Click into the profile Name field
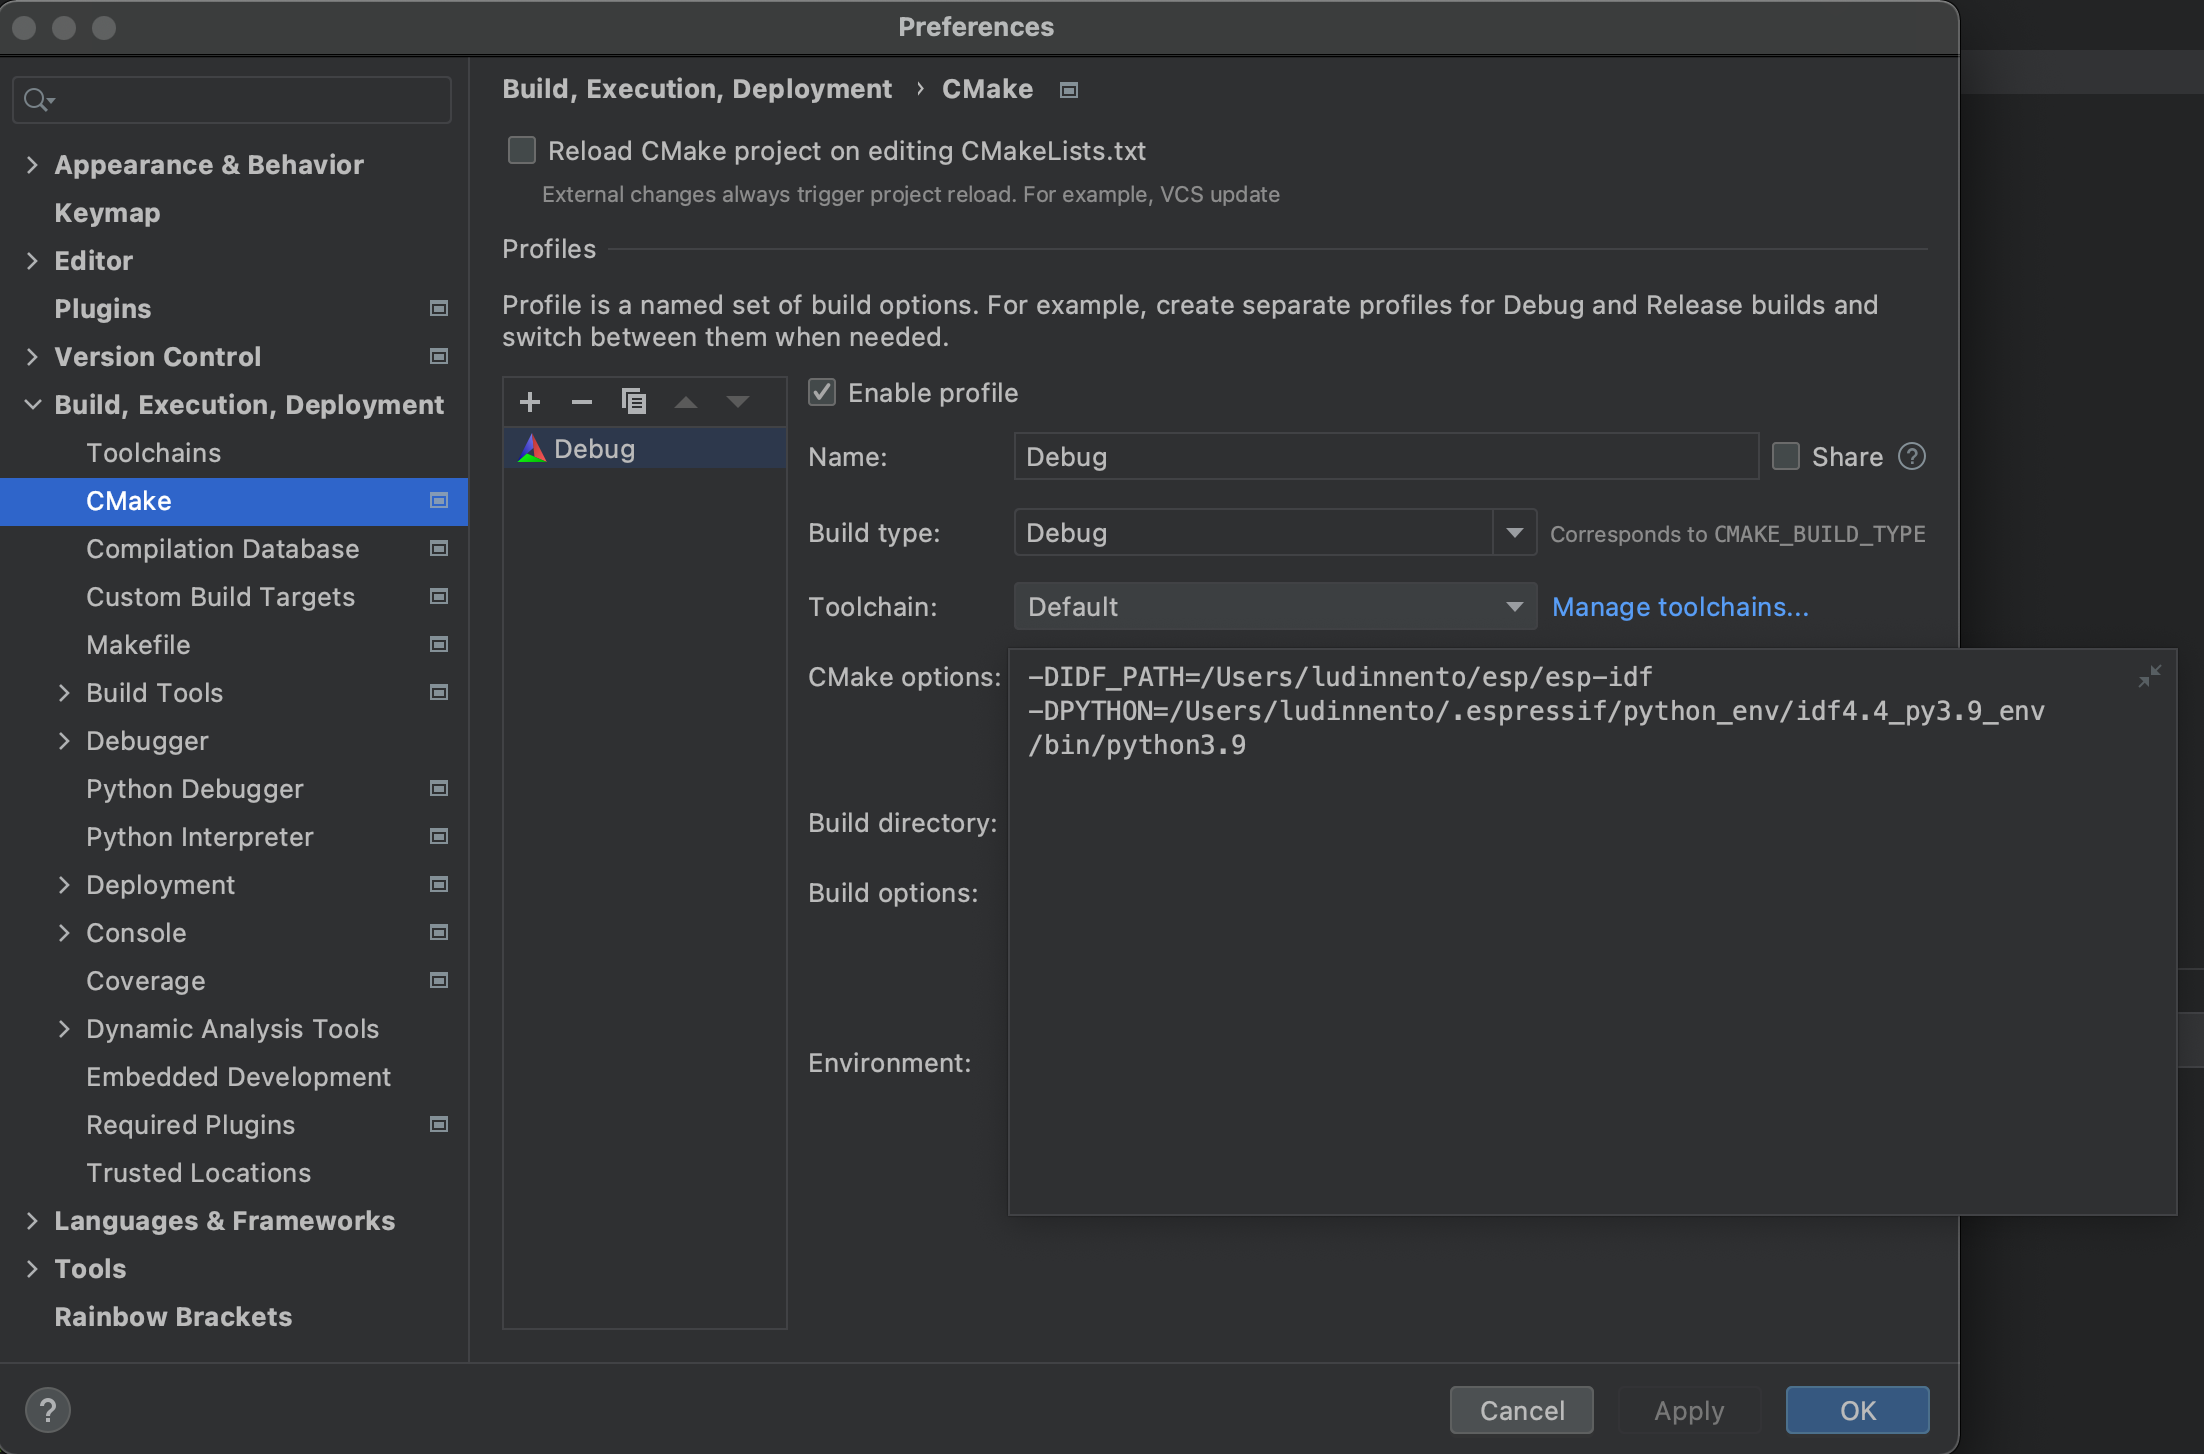 [x=1385, y=457]
